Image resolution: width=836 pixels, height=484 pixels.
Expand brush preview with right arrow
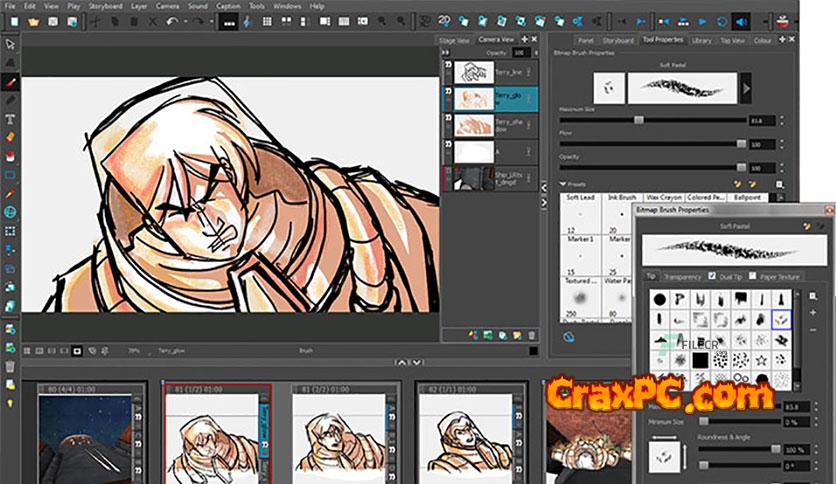(748, 88)
